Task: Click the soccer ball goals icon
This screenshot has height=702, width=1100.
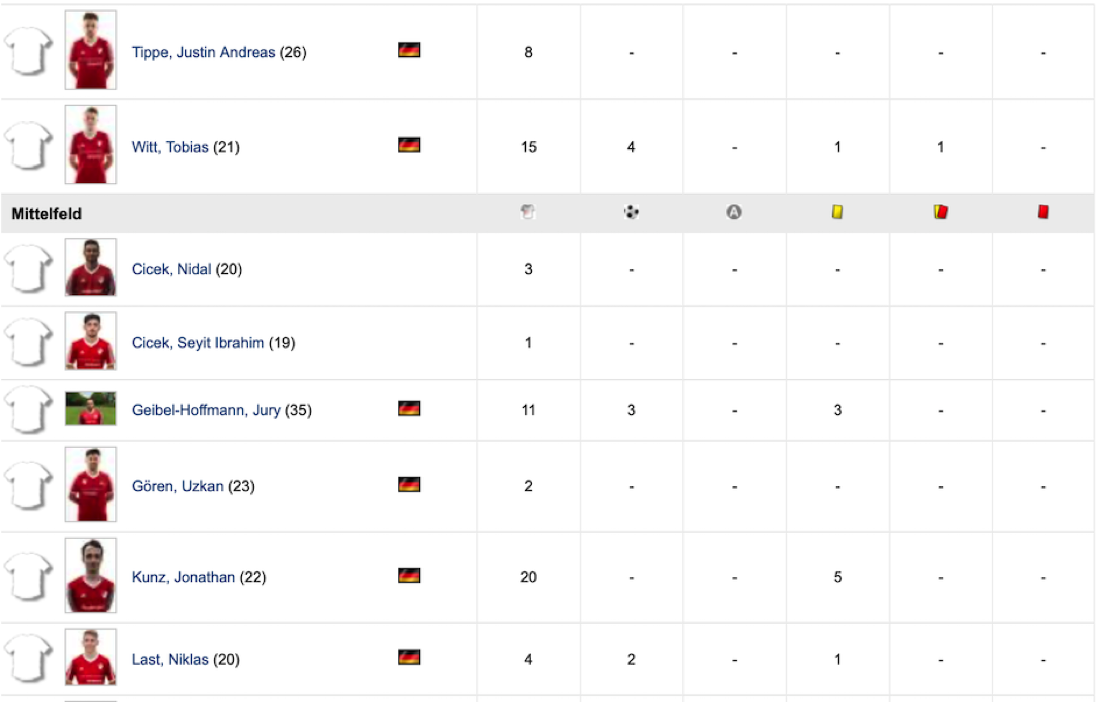Action: pos(631,212)
